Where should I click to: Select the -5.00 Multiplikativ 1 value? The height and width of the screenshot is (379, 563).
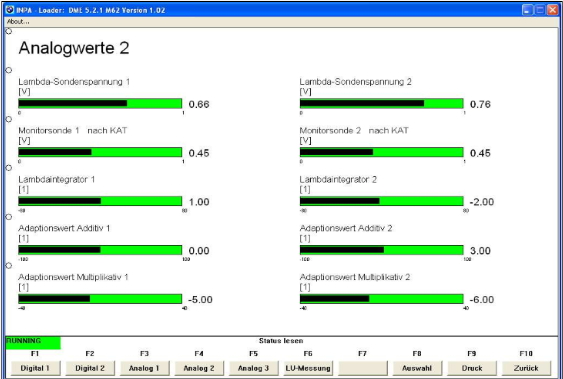click(200, 300)
